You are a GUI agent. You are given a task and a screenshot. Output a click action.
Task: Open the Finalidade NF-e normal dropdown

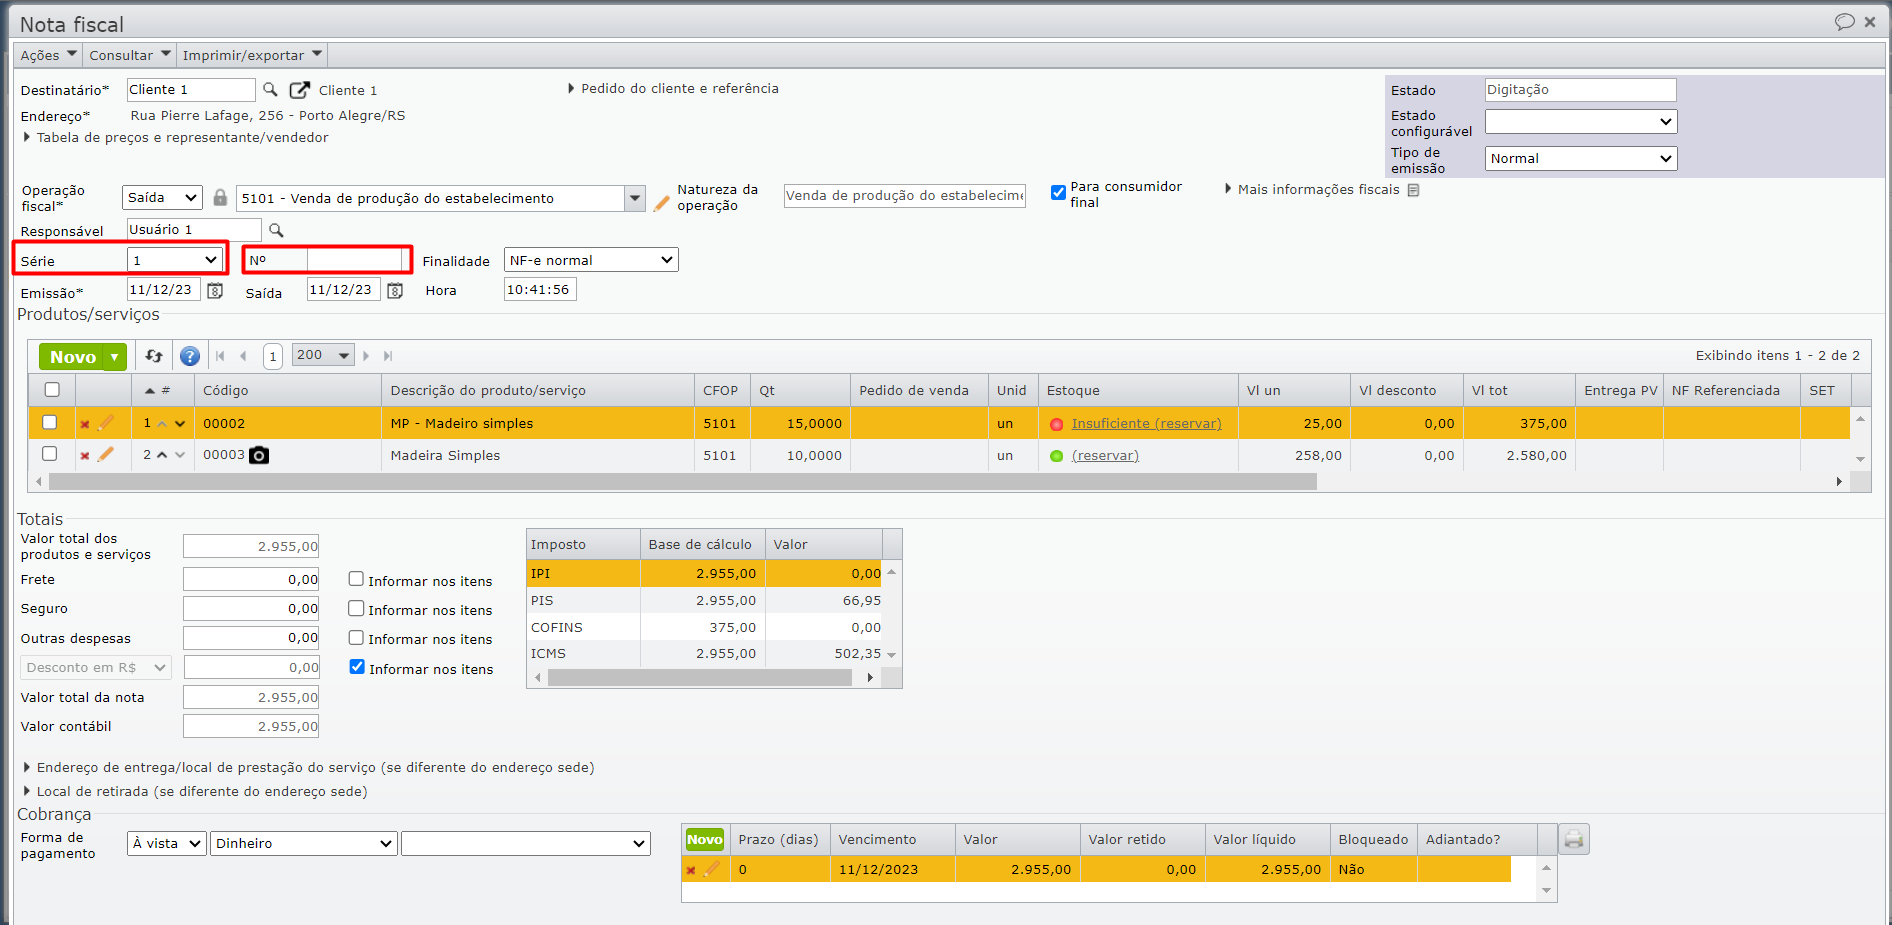click(x=591, y=260)
